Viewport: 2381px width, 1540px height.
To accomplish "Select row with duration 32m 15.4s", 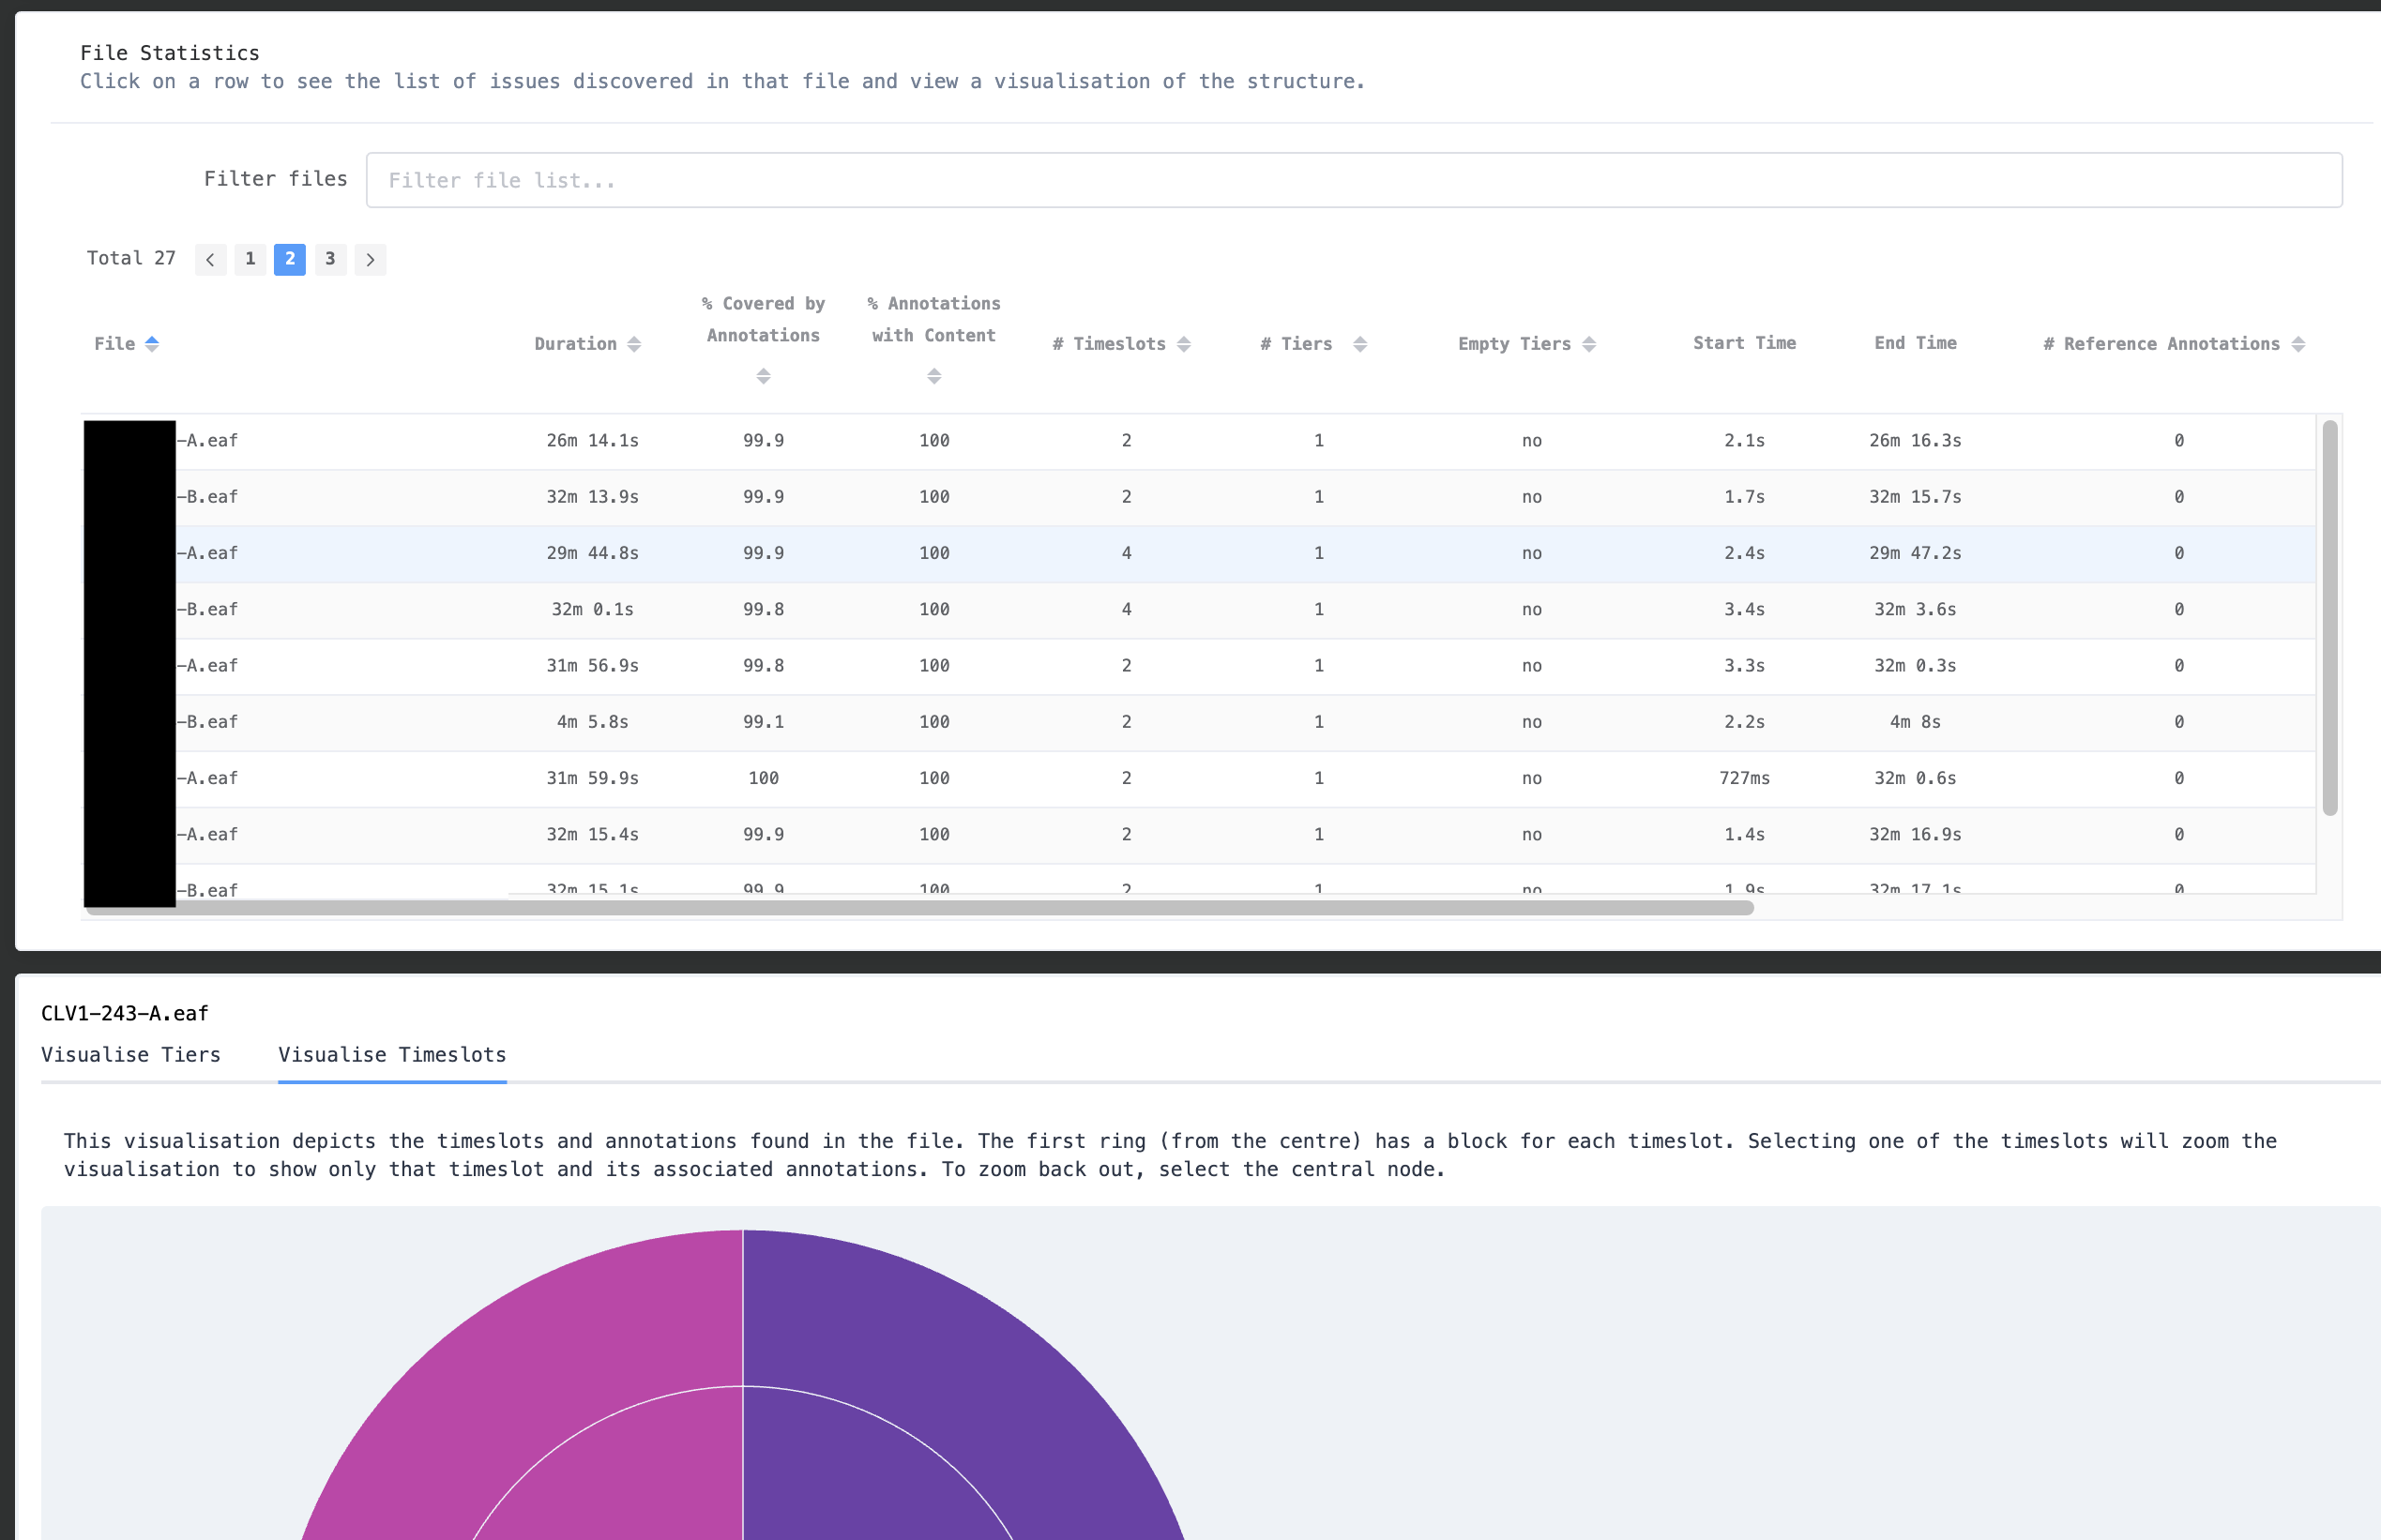I will coord(1198,835).
